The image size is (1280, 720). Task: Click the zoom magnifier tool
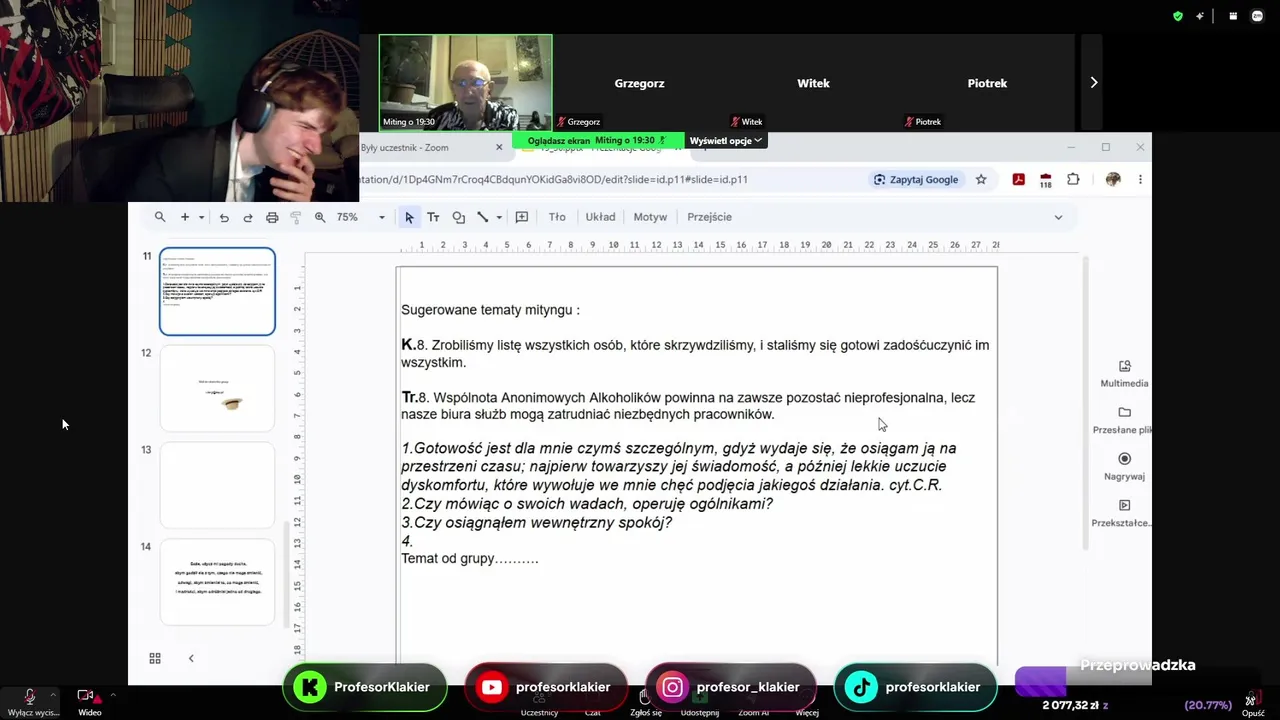[x=320, y=217]
